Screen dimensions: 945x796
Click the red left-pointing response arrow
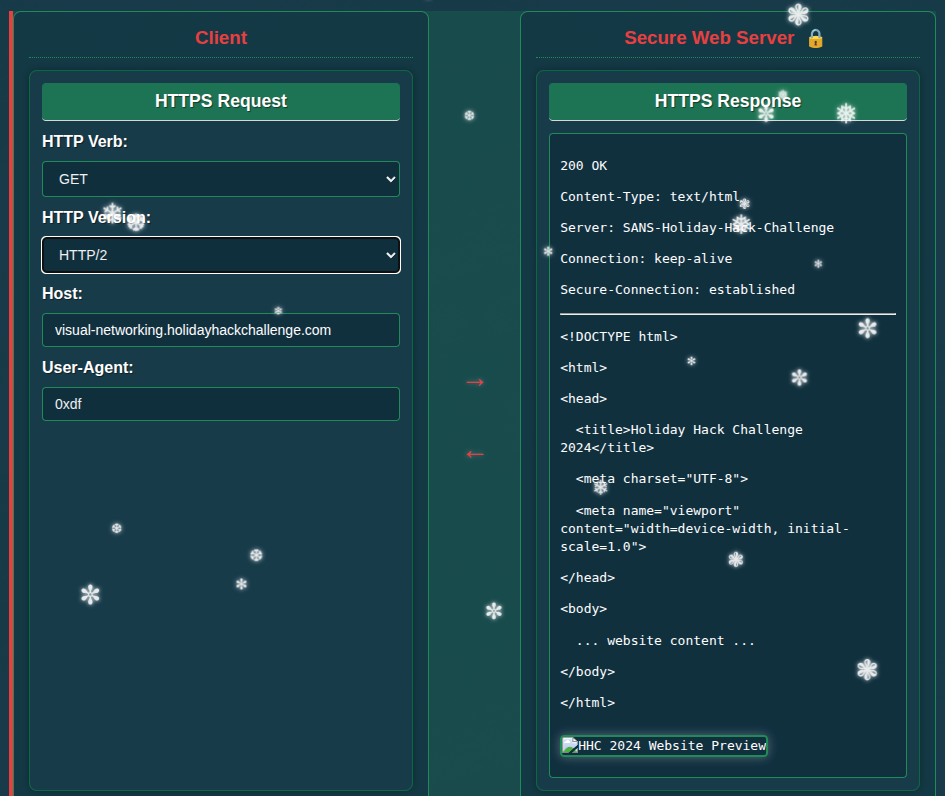click(x=474, y=454)
